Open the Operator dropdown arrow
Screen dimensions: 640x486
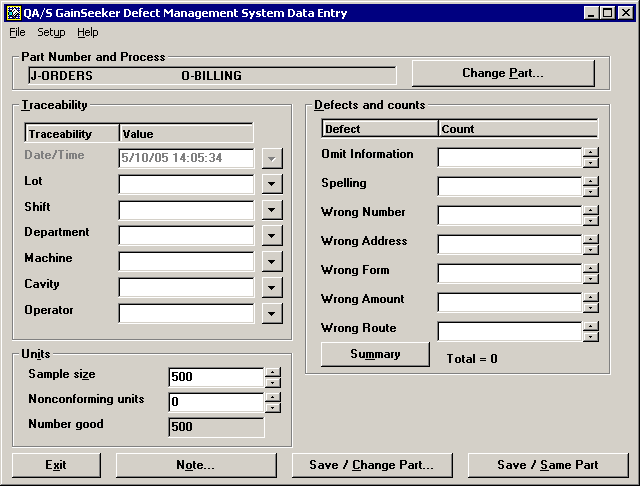(272, 314)
